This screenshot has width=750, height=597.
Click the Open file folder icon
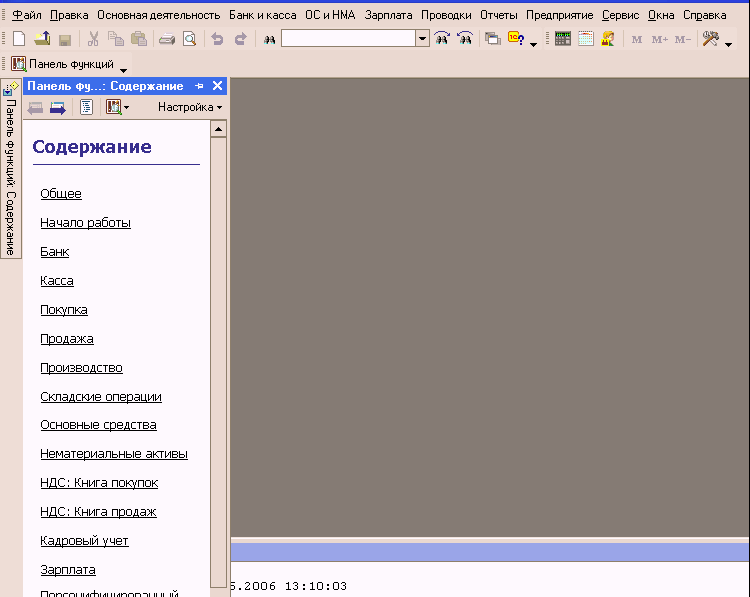click(42, 39)
